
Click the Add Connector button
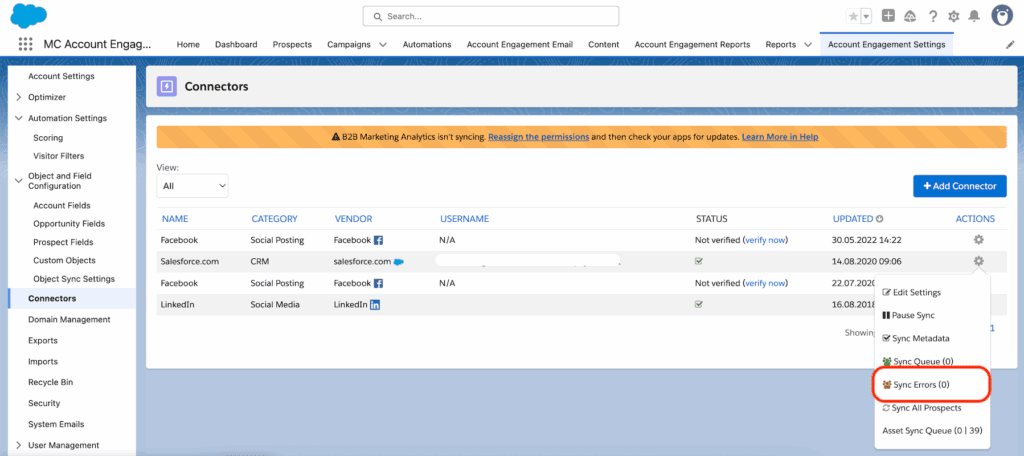pyautogui.click(x=959, y=186)
